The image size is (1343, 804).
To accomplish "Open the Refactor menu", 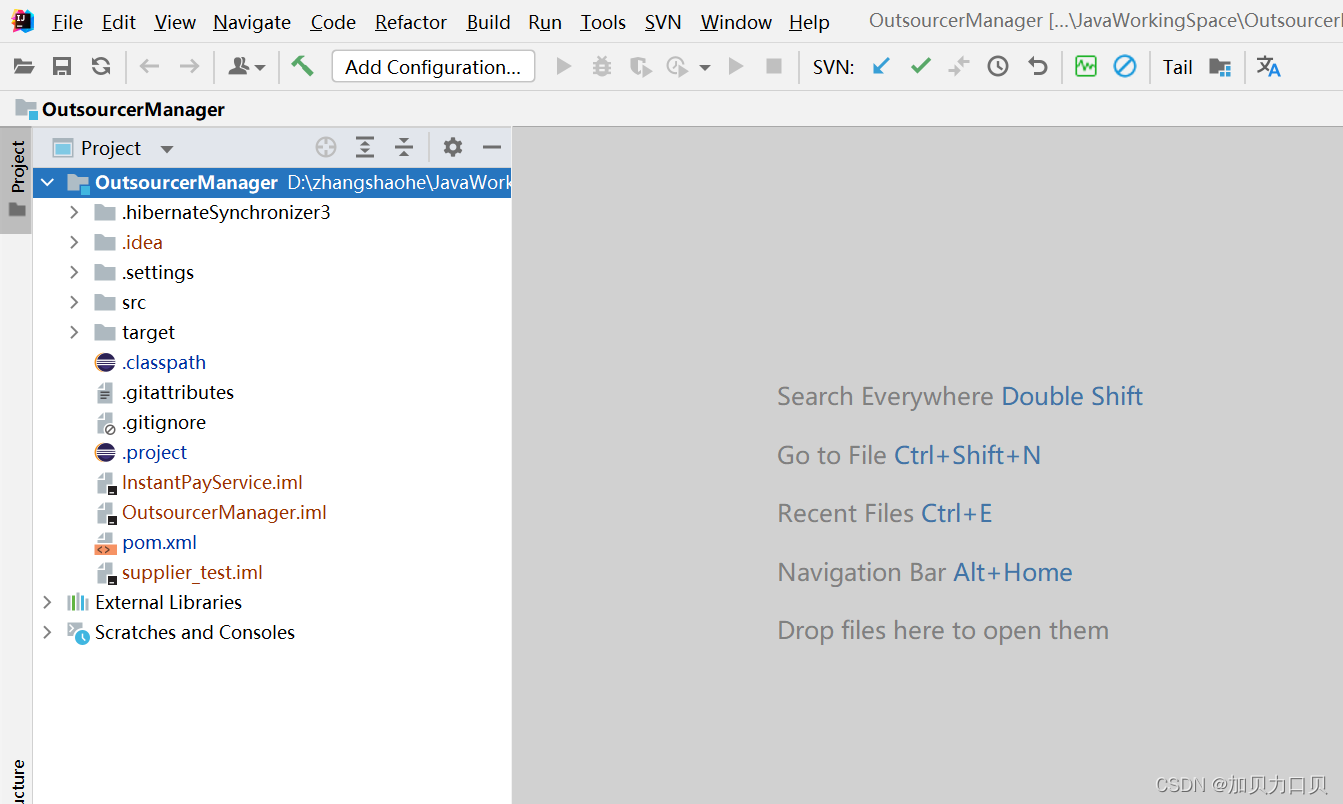I will 411,22.
